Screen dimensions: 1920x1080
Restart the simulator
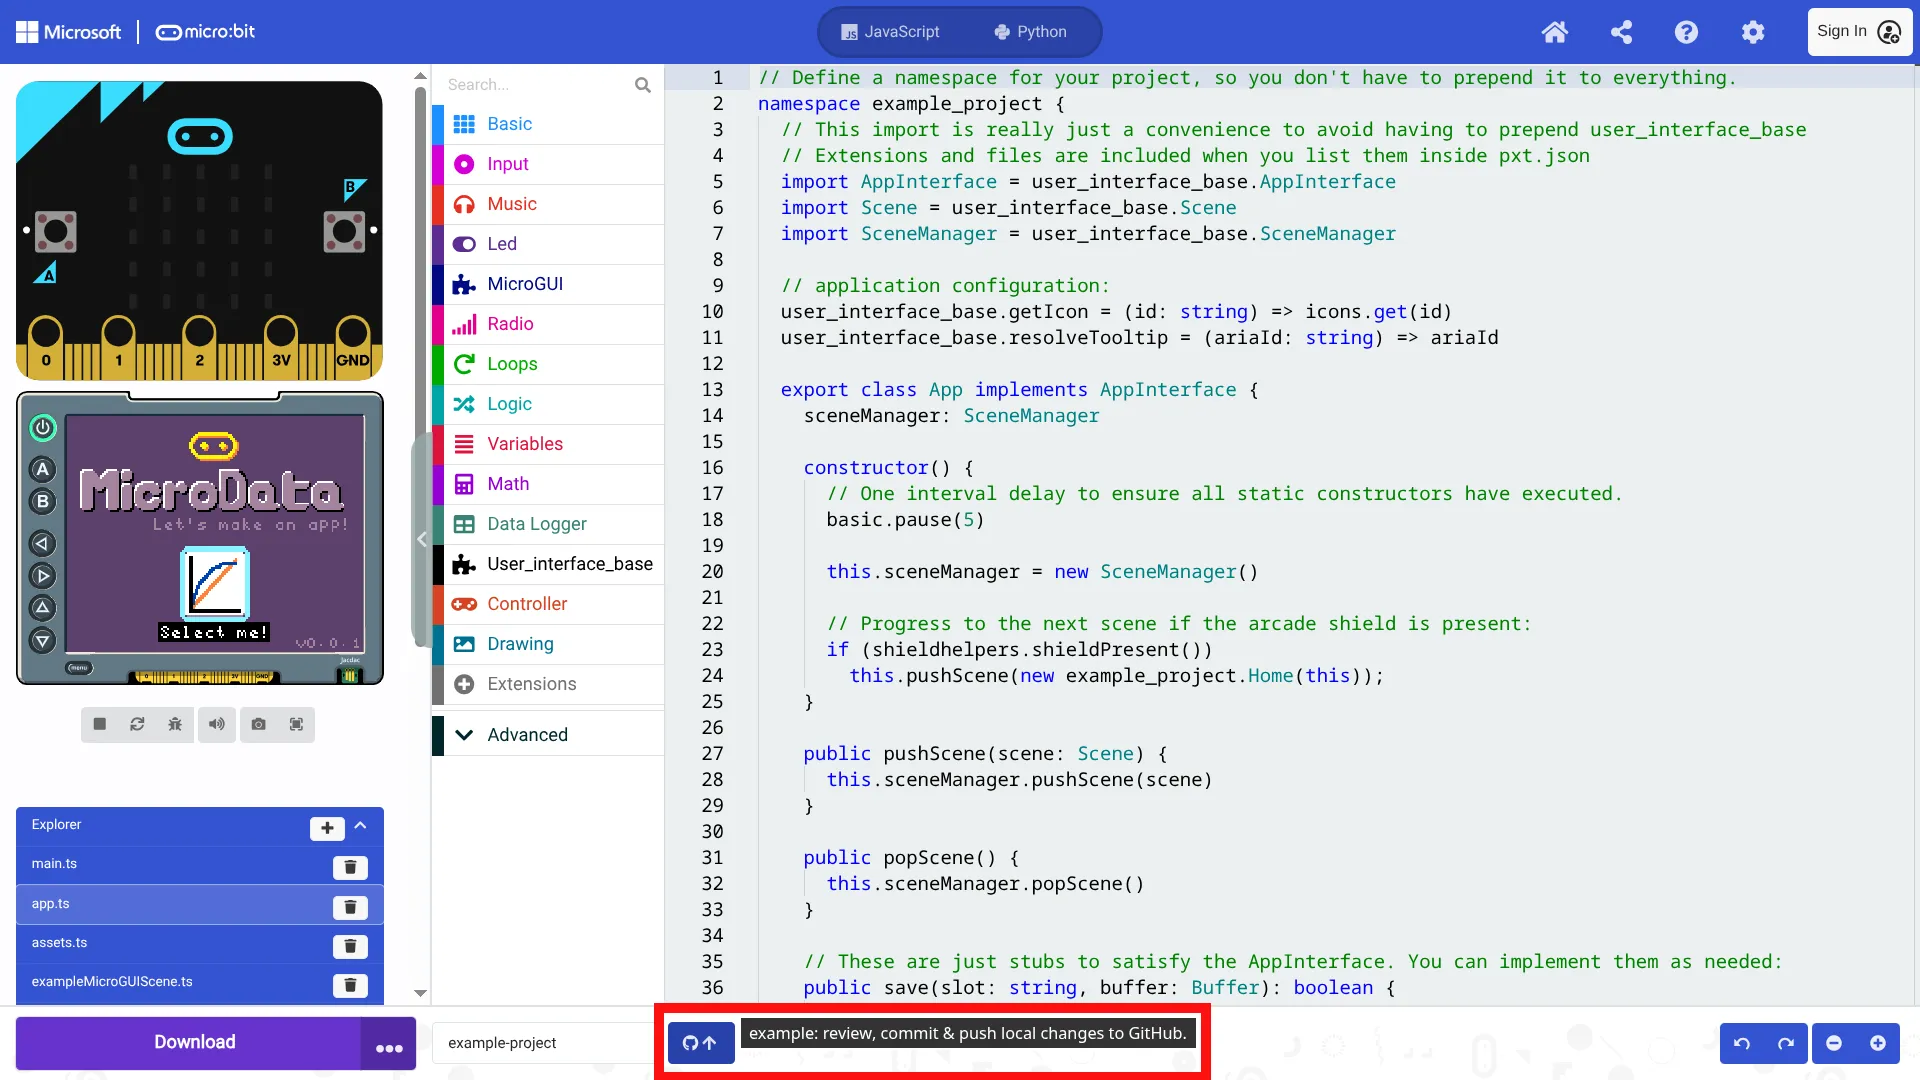(138, 724)
